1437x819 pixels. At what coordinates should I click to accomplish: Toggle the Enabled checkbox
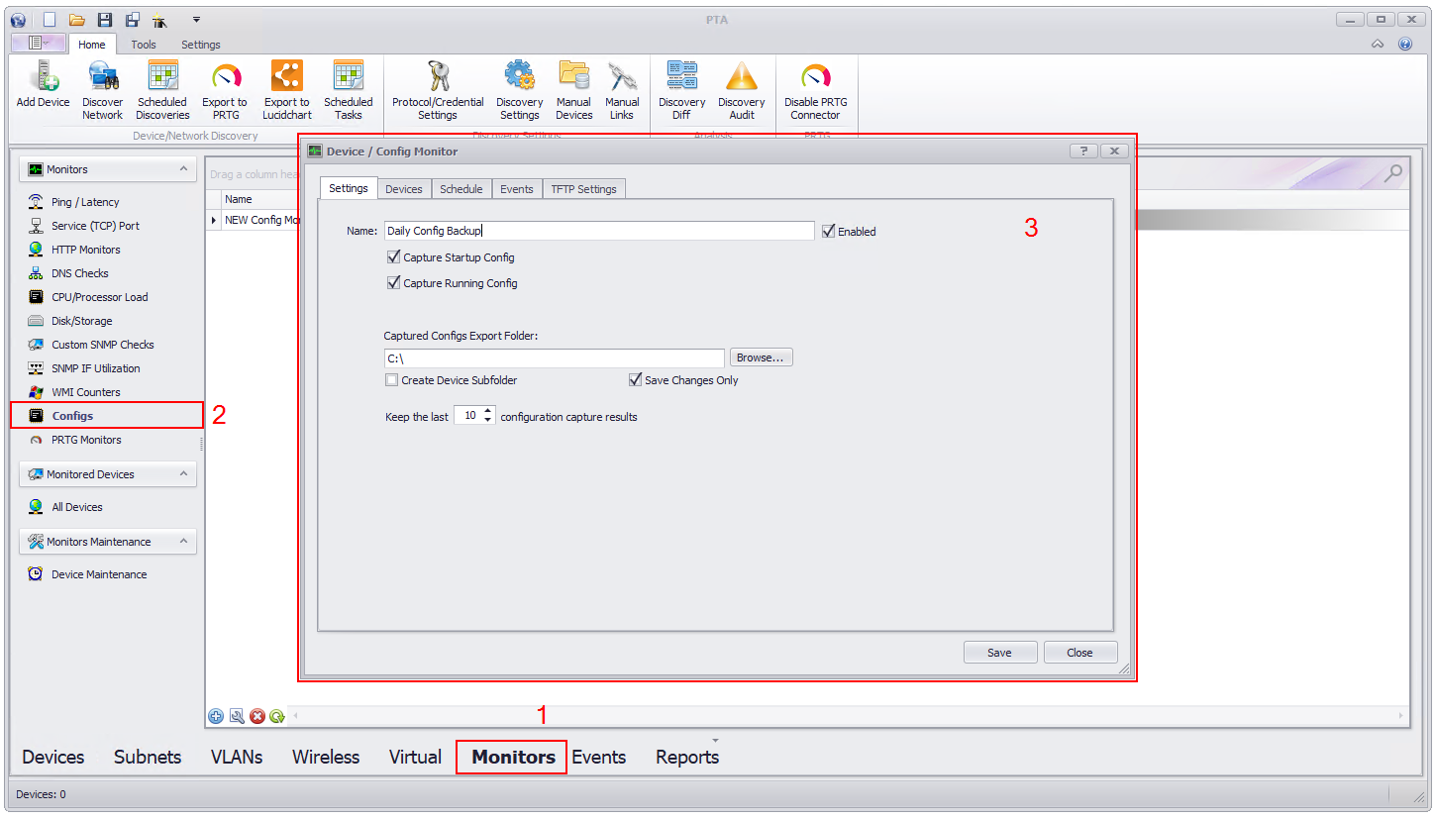click(828, 231)
